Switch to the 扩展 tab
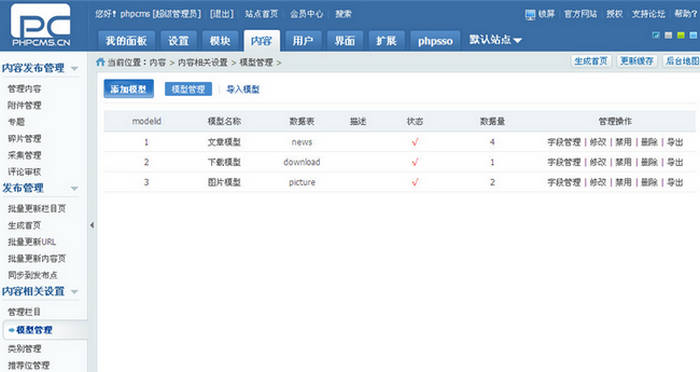This screenshot has height=372, width=700. coord(386,41)
